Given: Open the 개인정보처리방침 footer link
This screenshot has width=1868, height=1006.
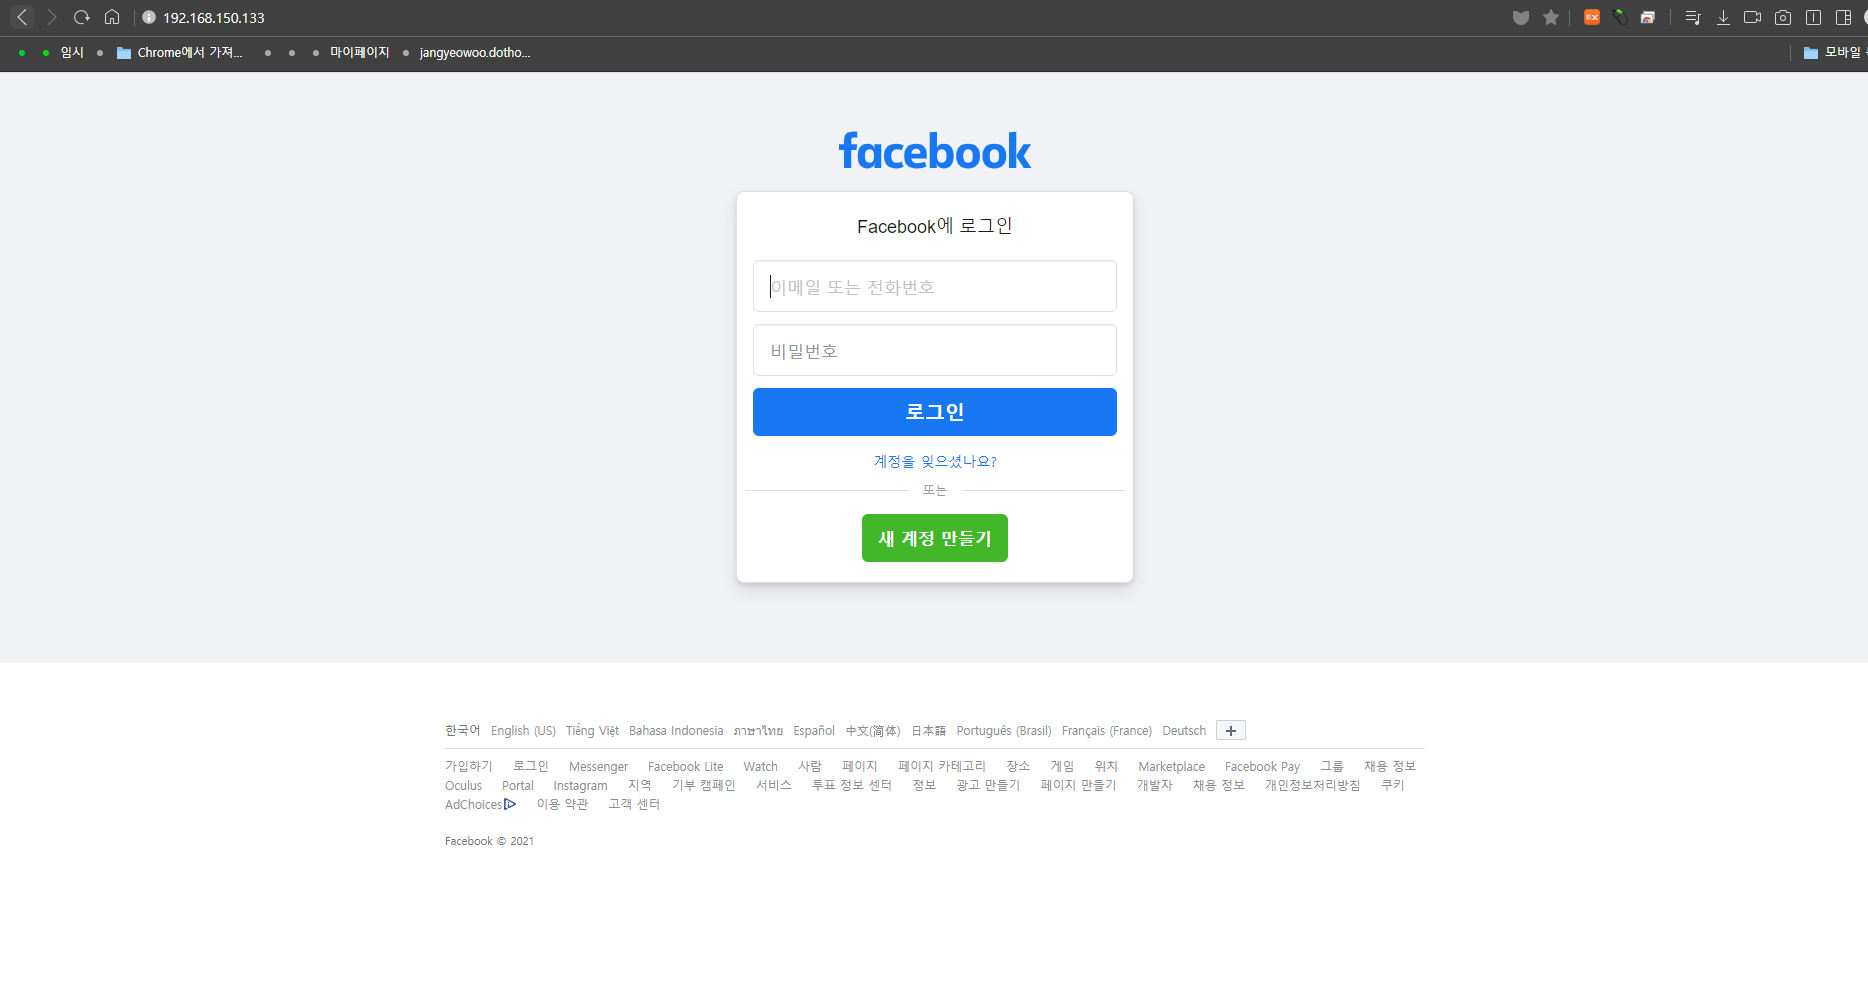Looking at the screenshot, I should pyautogui.click(x=1312, y=785).
